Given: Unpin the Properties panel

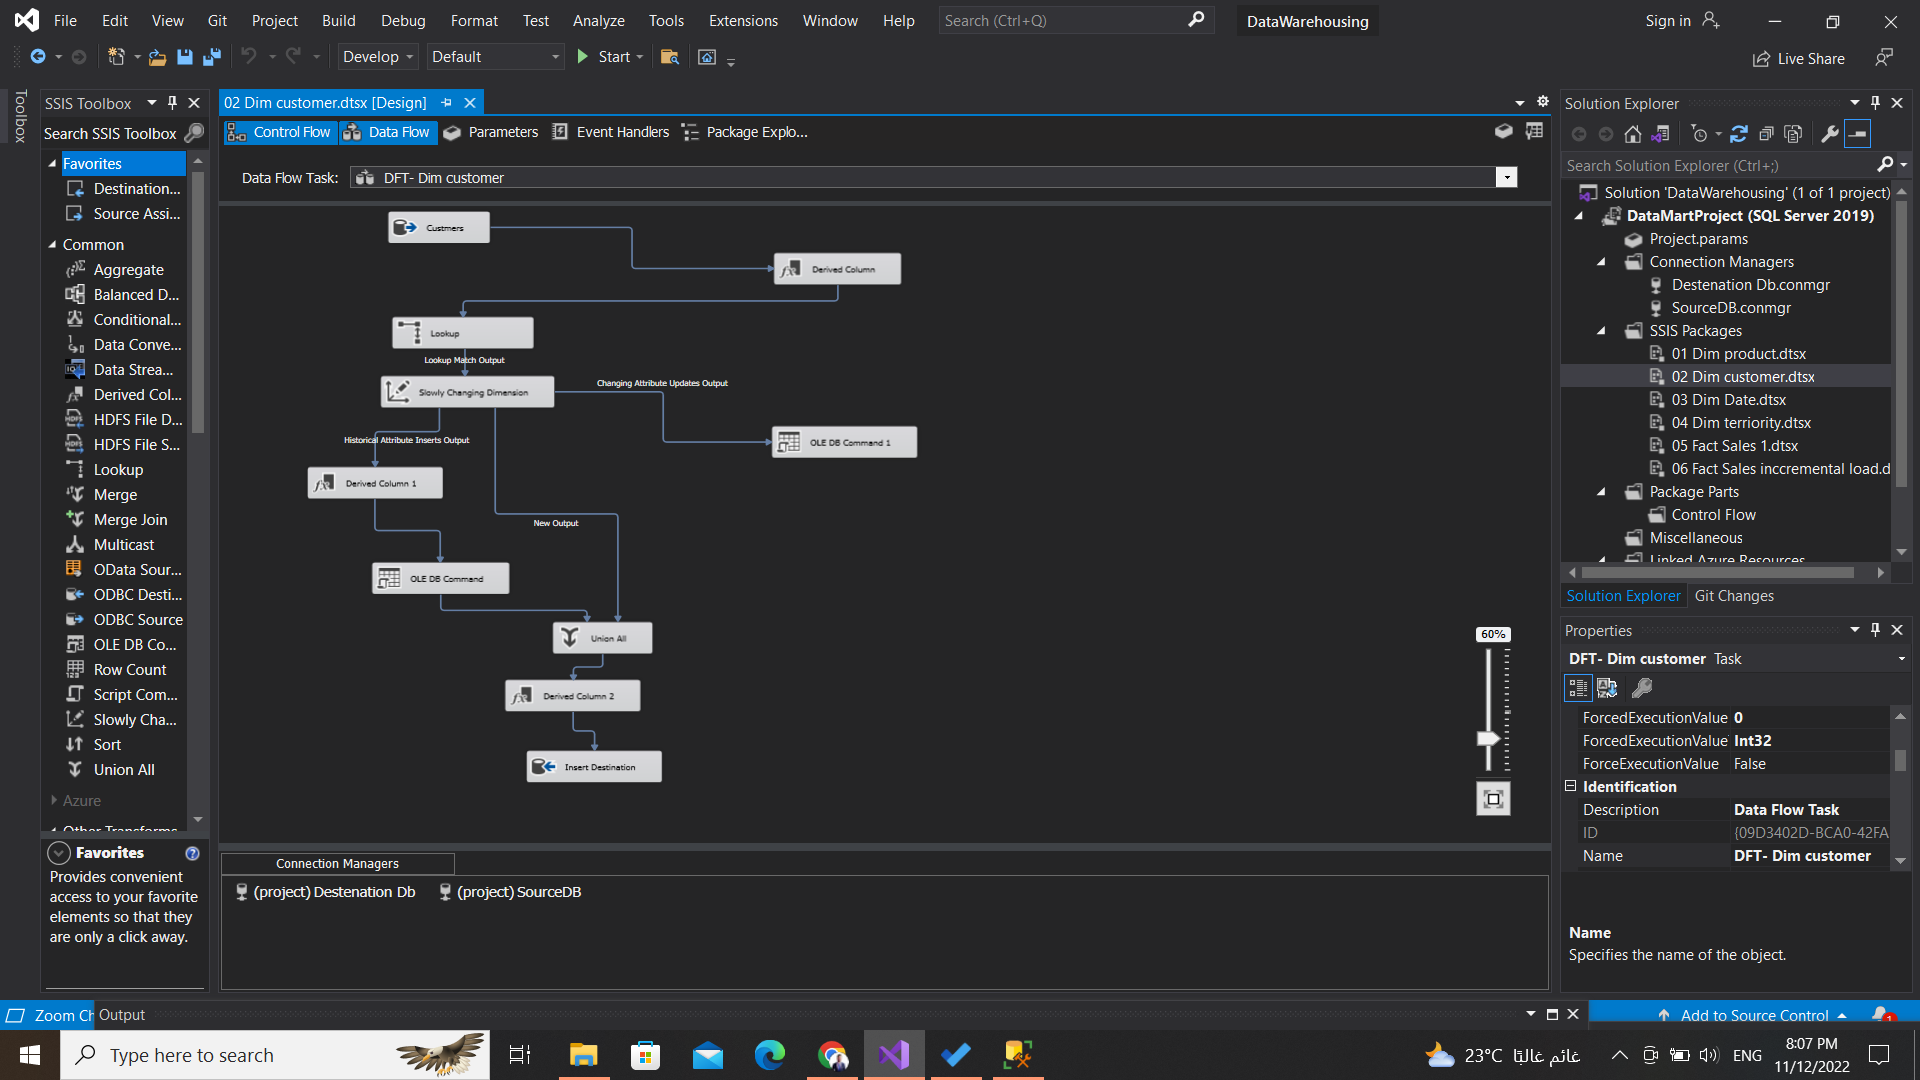Looking at the screenshot, I should (1875, 630).
